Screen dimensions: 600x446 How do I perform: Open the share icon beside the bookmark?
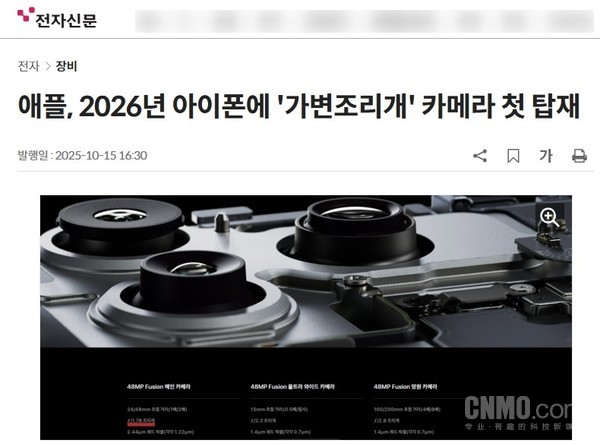(x=480, y=156)
